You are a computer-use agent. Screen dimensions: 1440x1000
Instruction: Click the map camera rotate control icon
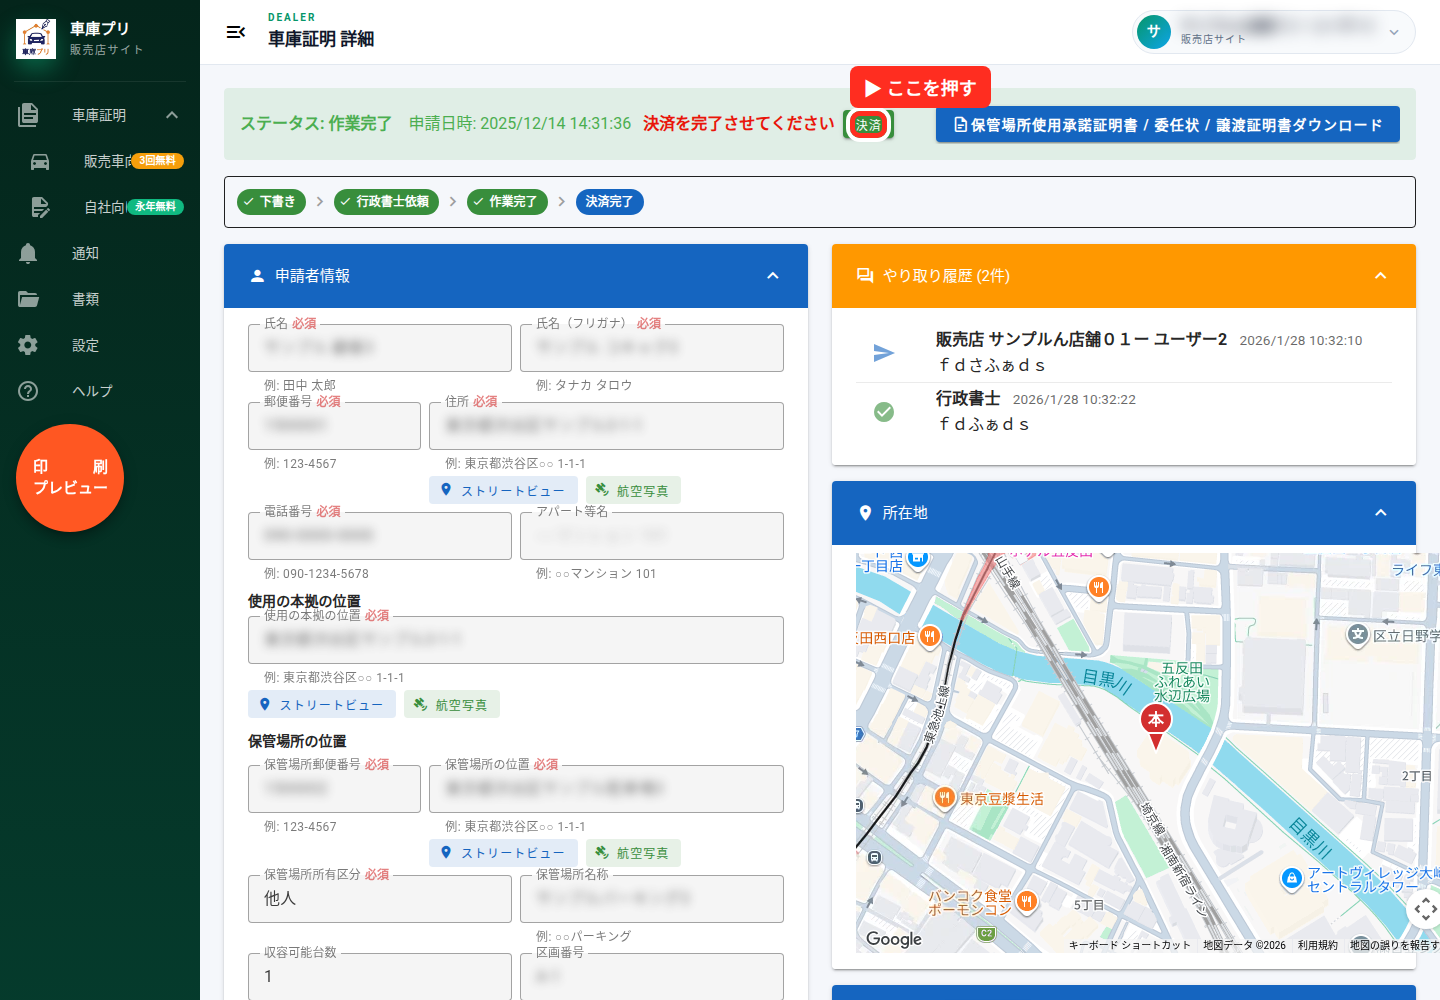point(1424,910)
